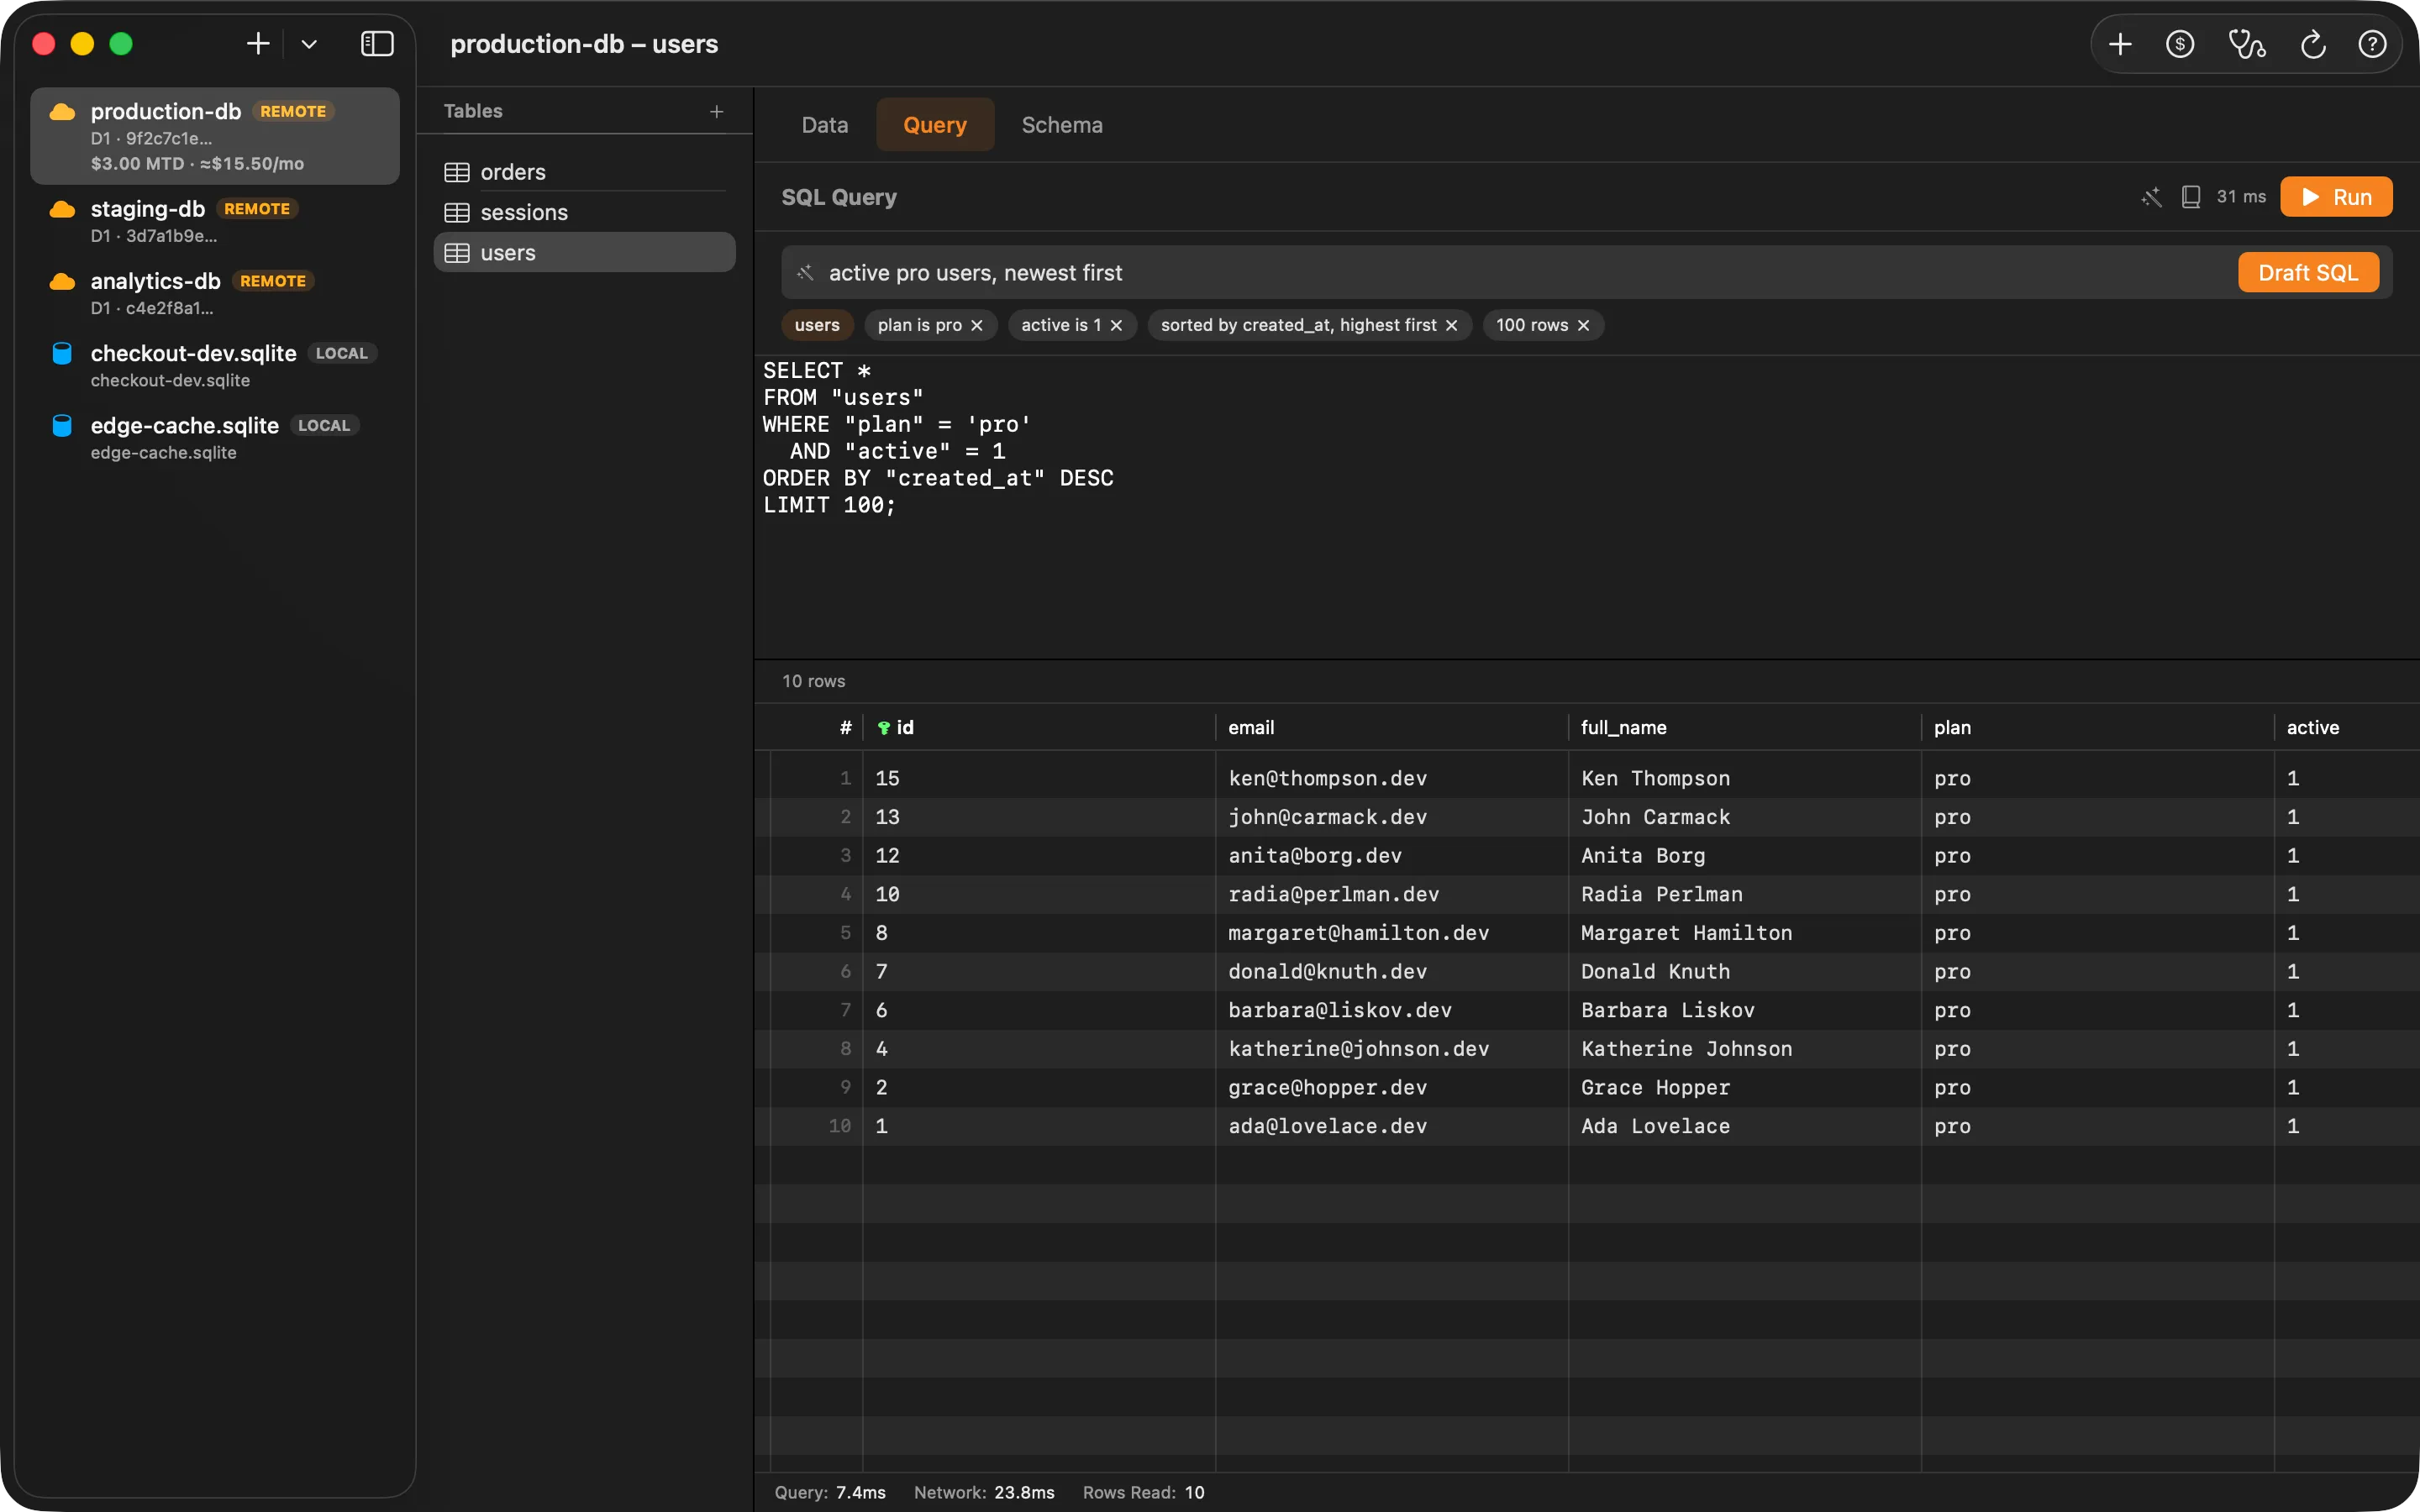Click the staging-db REMOTE badge
The width and height of the screenshot is (2420, 1512).
pos(257,209)
